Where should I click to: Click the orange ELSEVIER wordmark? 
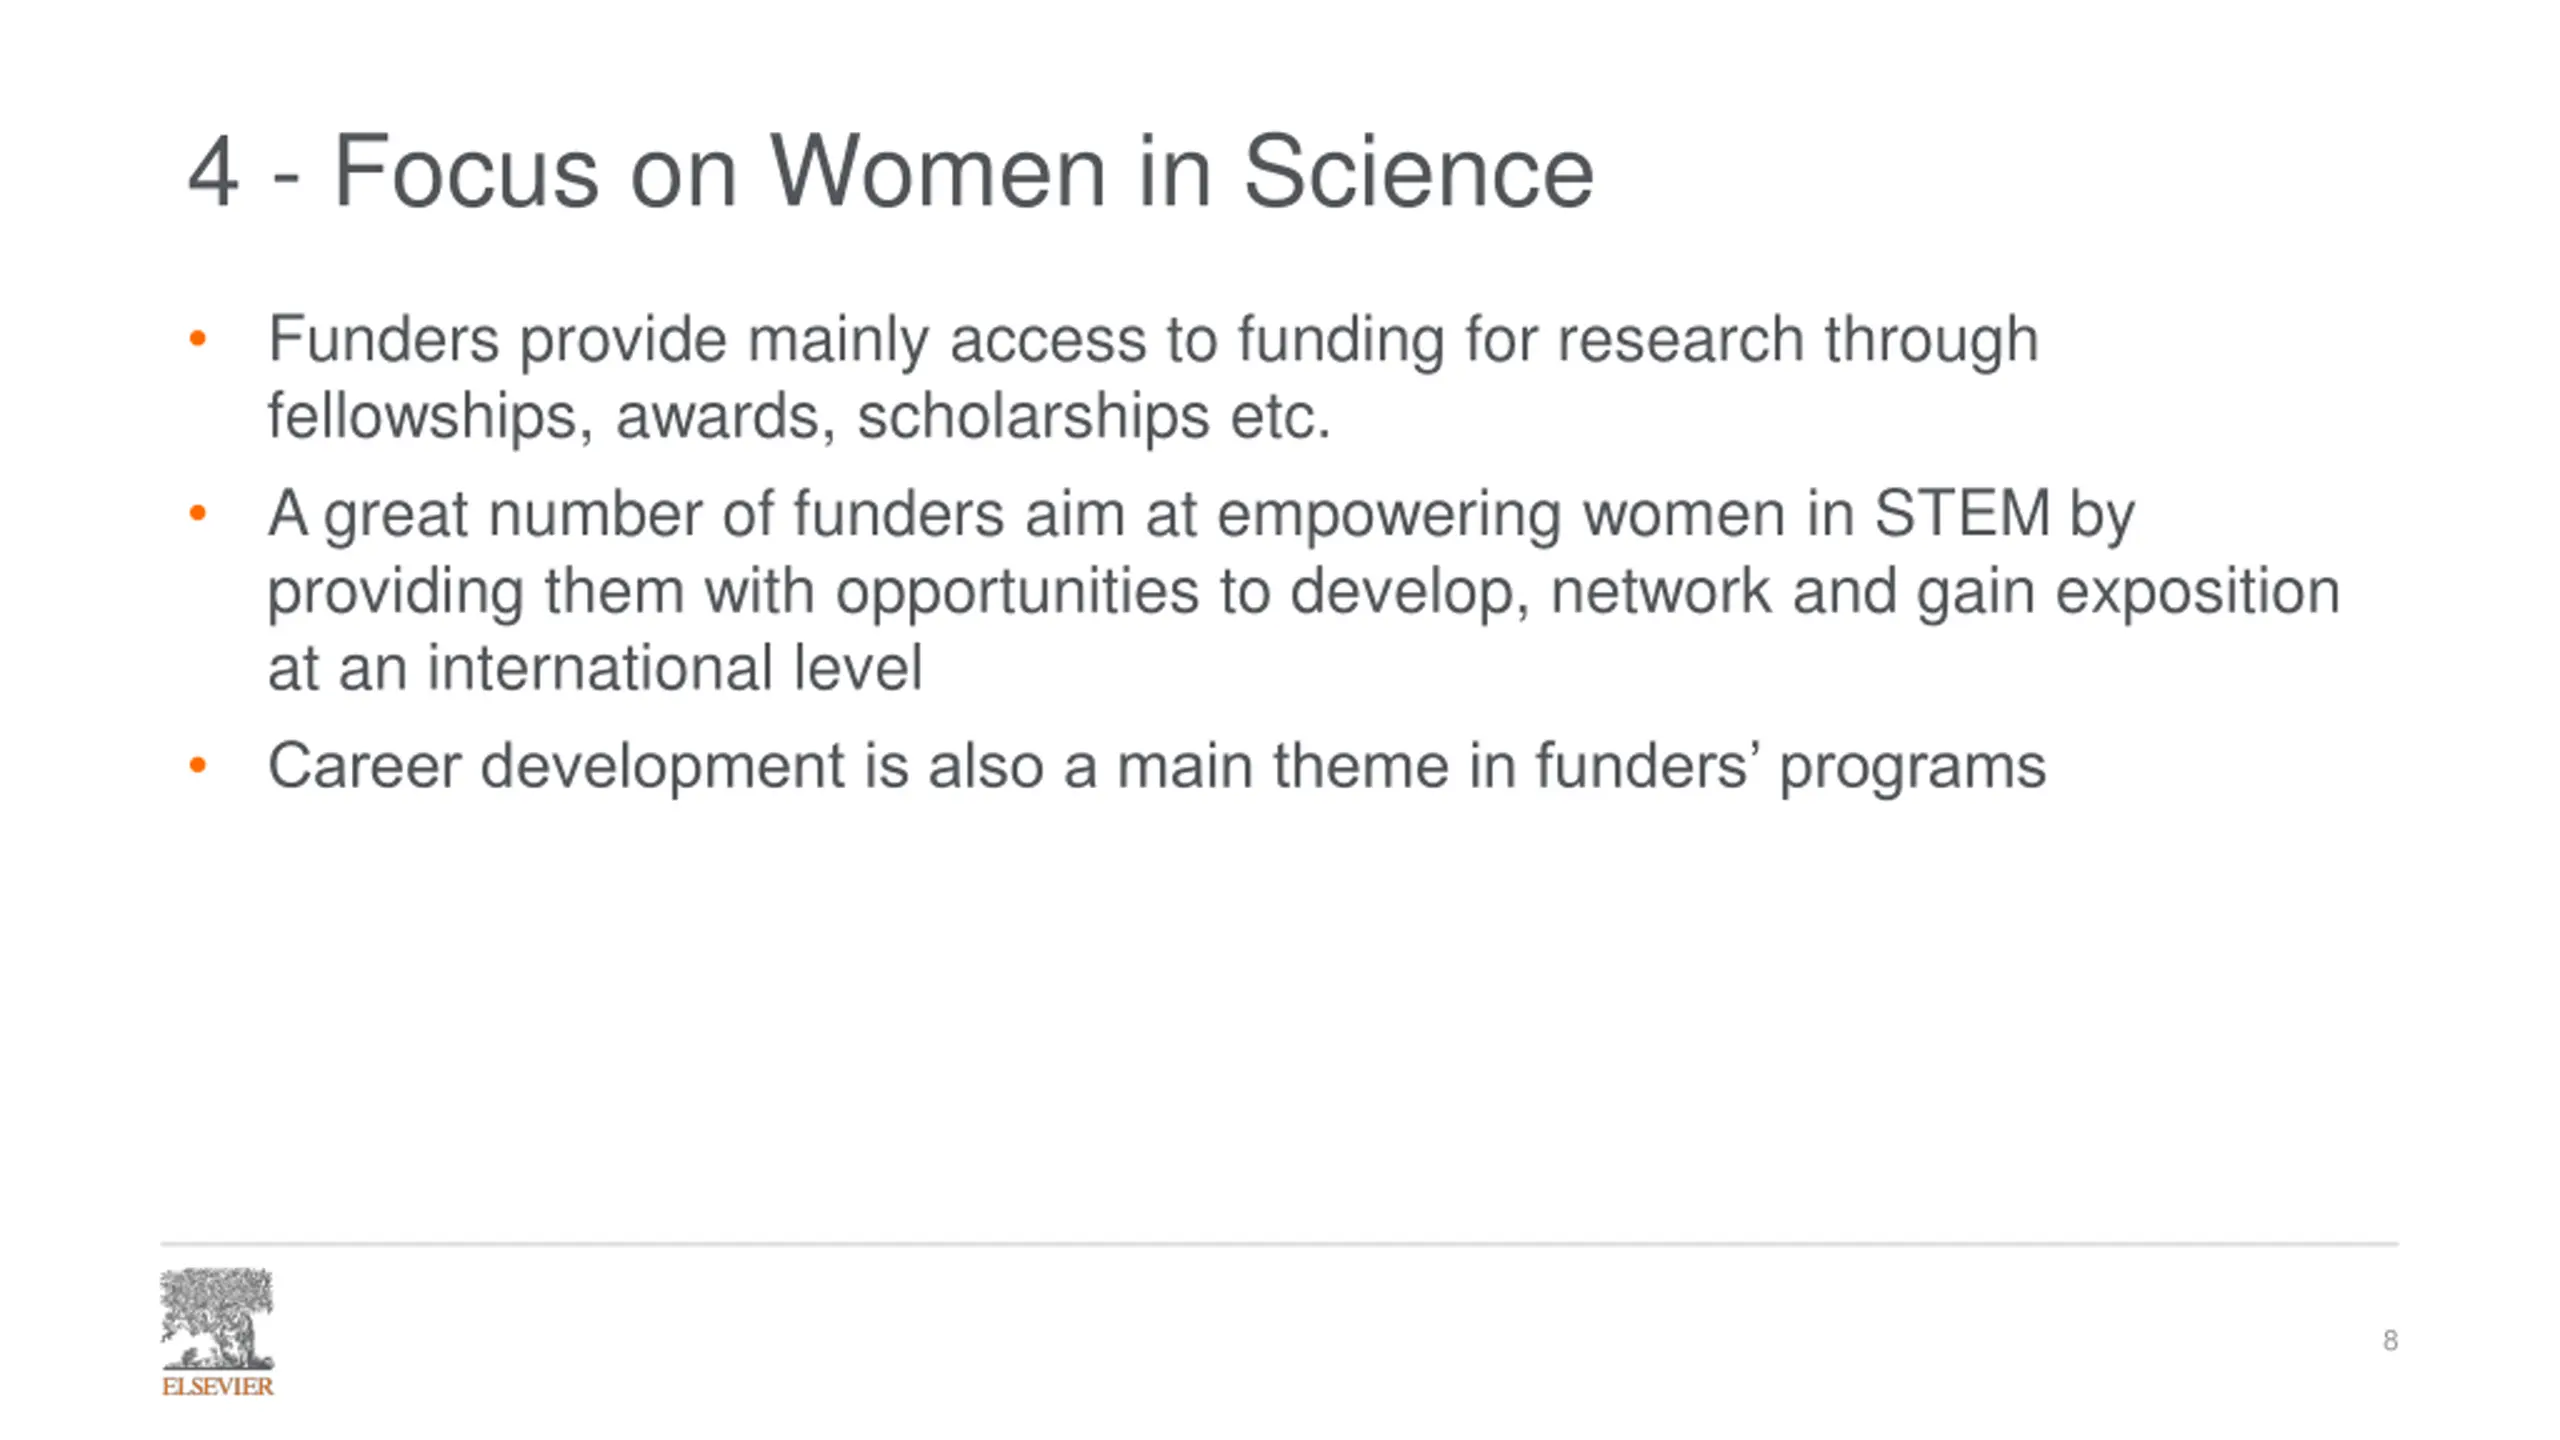217,1386
